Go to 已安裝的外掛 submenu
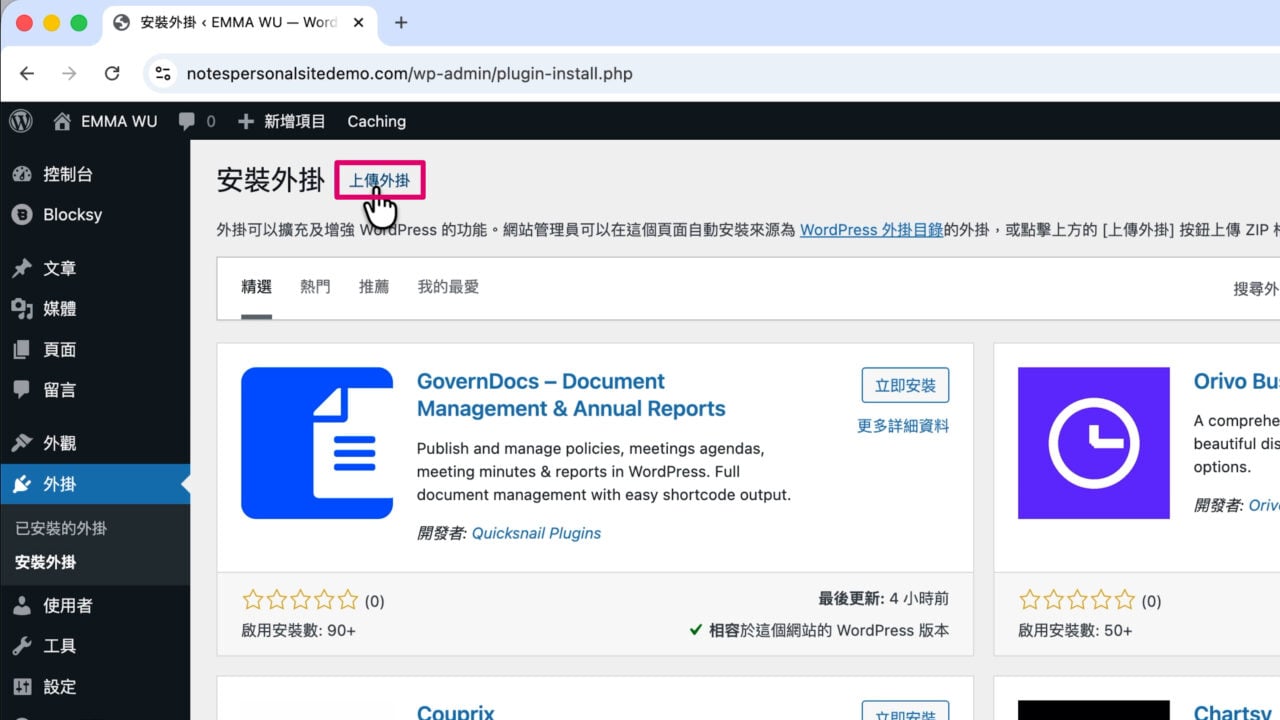The height and width of the screenshot is (720, 1280). pos(61,528)
